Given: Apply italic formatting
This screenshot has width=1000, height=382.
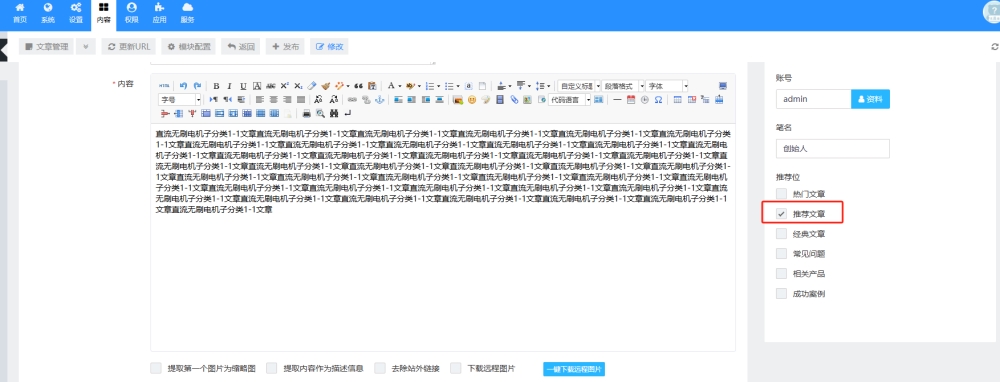Looking at the screenshot, I should point(230,85).
